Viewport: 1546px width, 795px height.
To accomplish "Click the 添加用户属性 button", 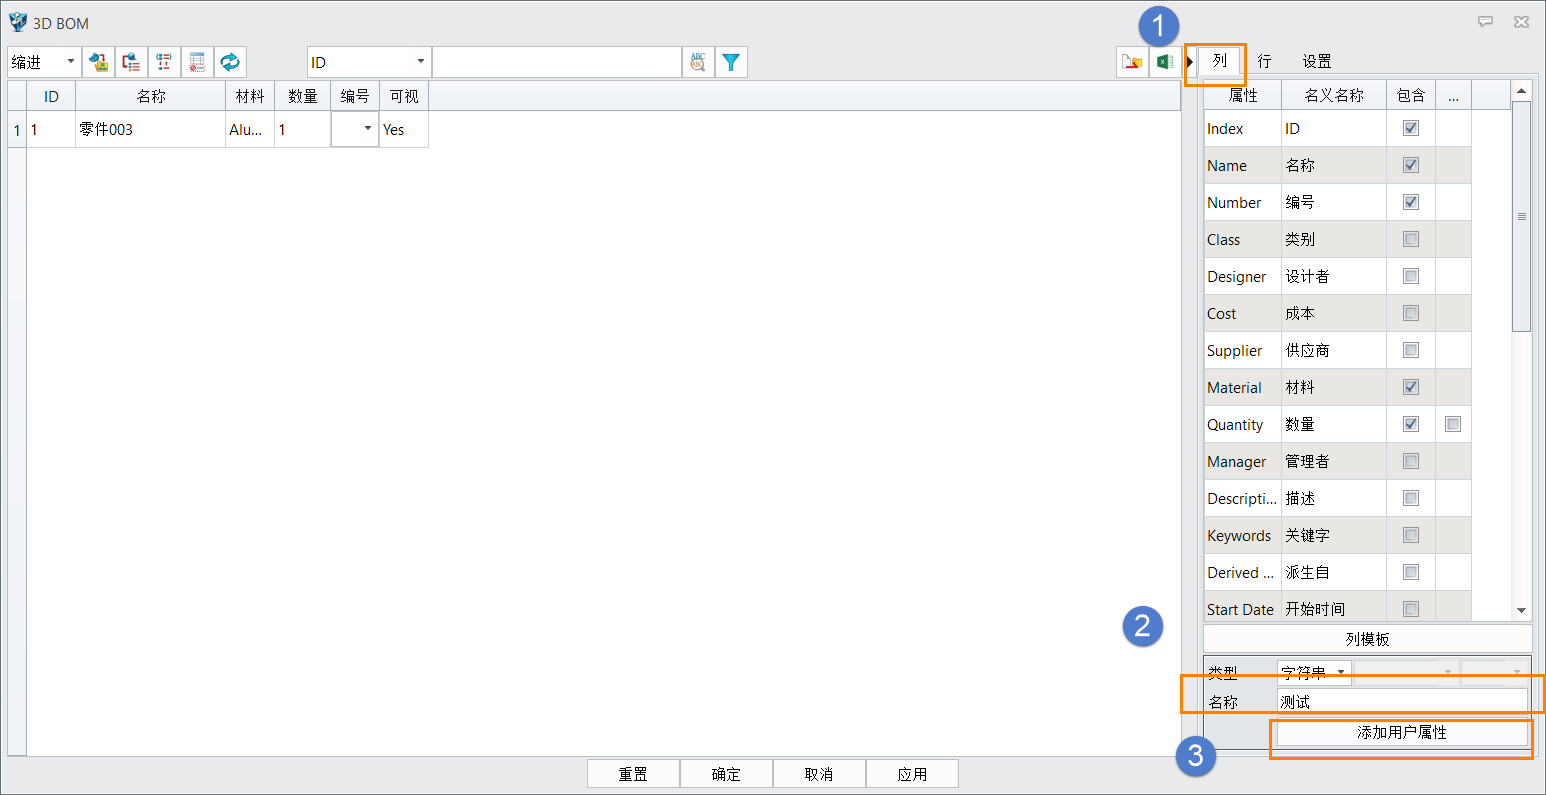I will click(x=1402, y=733).
